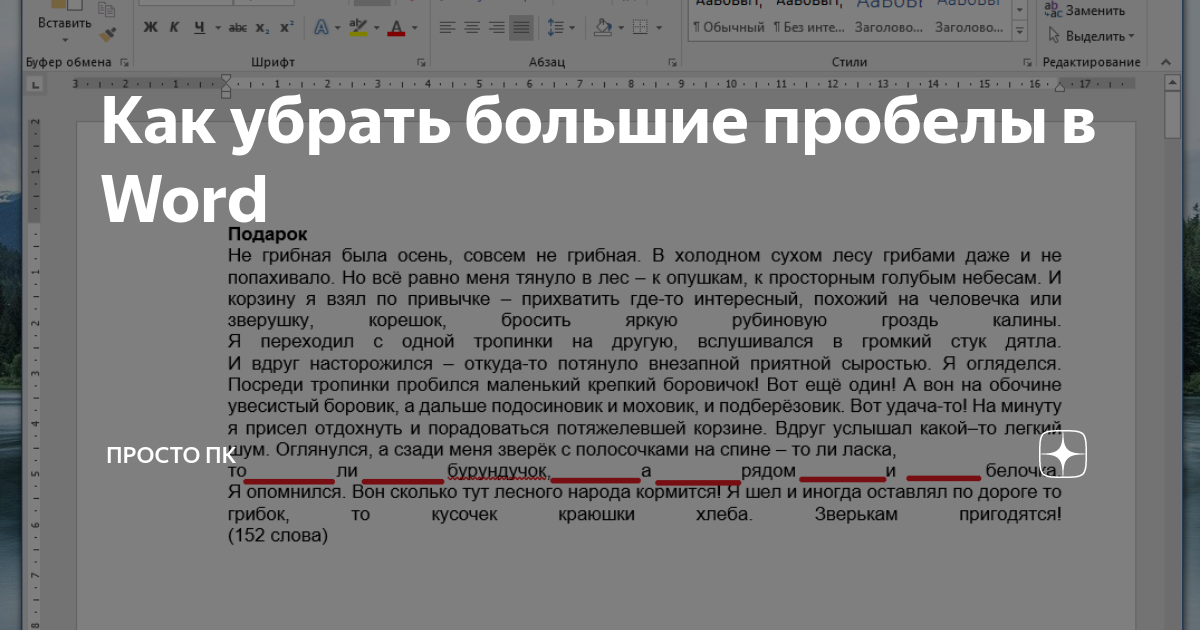The height and width of the screenshot is (630, 1200).
Task: Open the Шрифт dialog launcher
Action: (422, 63)
